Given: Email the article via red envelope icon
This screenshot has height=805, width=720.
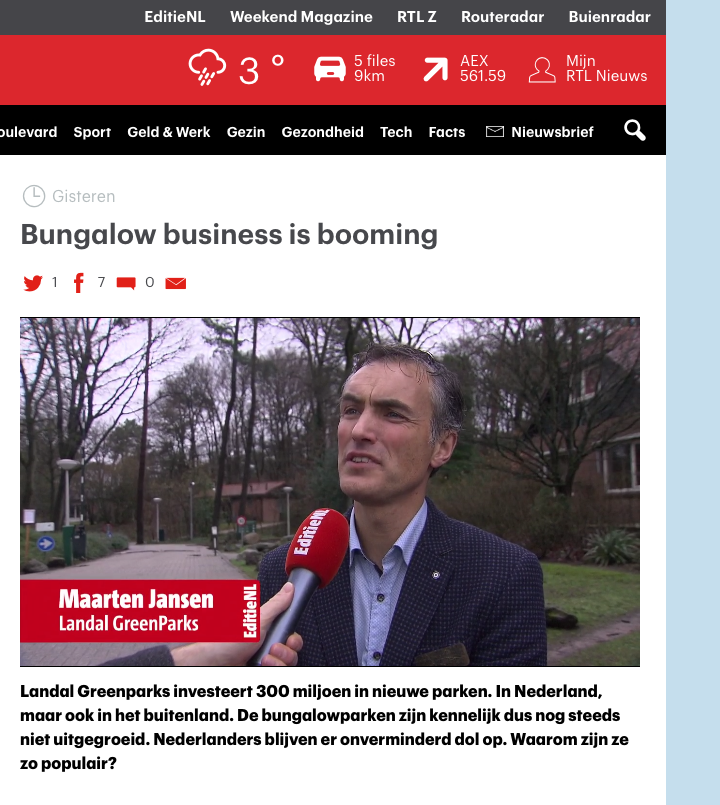Looking at the screenshot, I should coord(176,283).
